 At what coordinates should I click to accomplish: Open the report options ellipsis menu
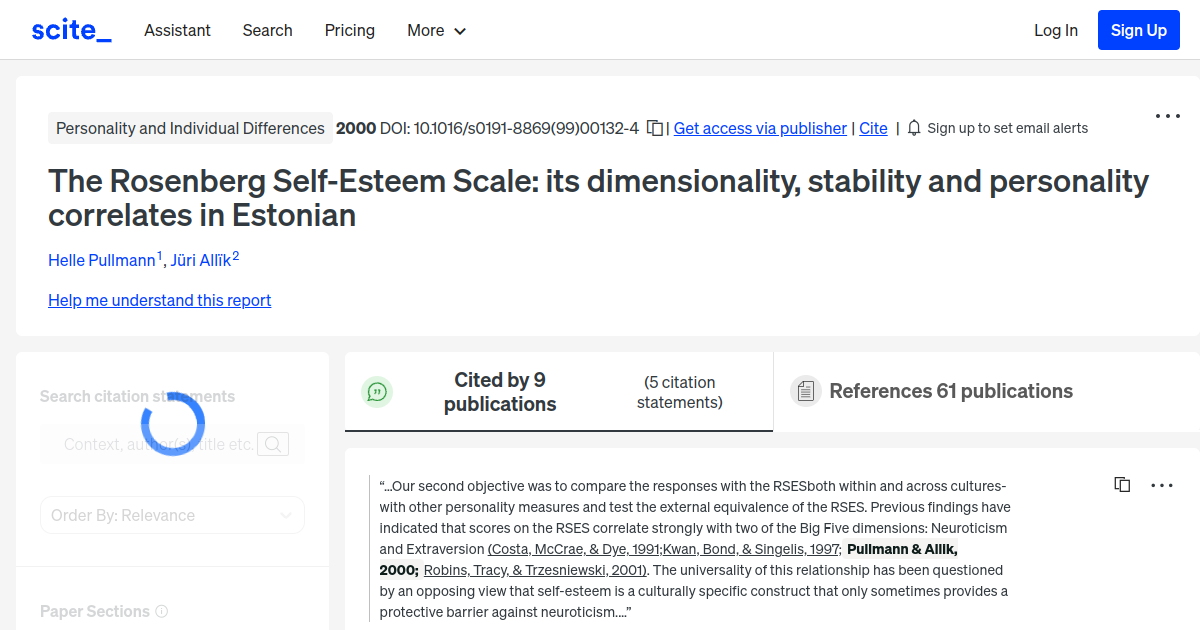click(x=1167, y=115)
